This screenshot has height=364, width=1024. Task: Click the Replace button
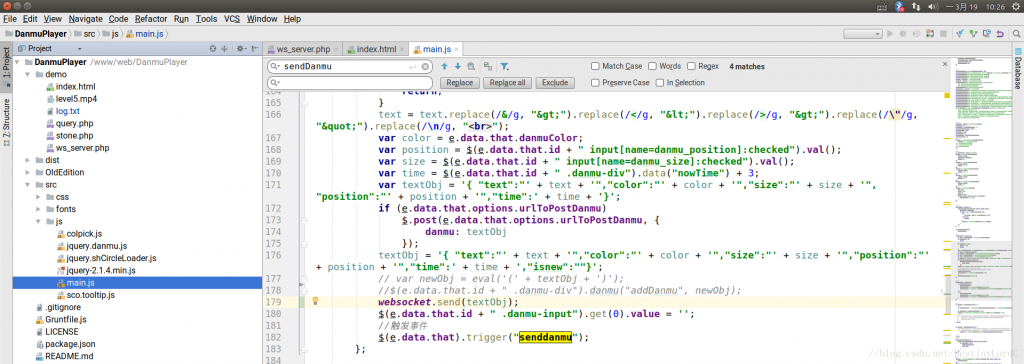pyautogui.click(x=460, y=83)
